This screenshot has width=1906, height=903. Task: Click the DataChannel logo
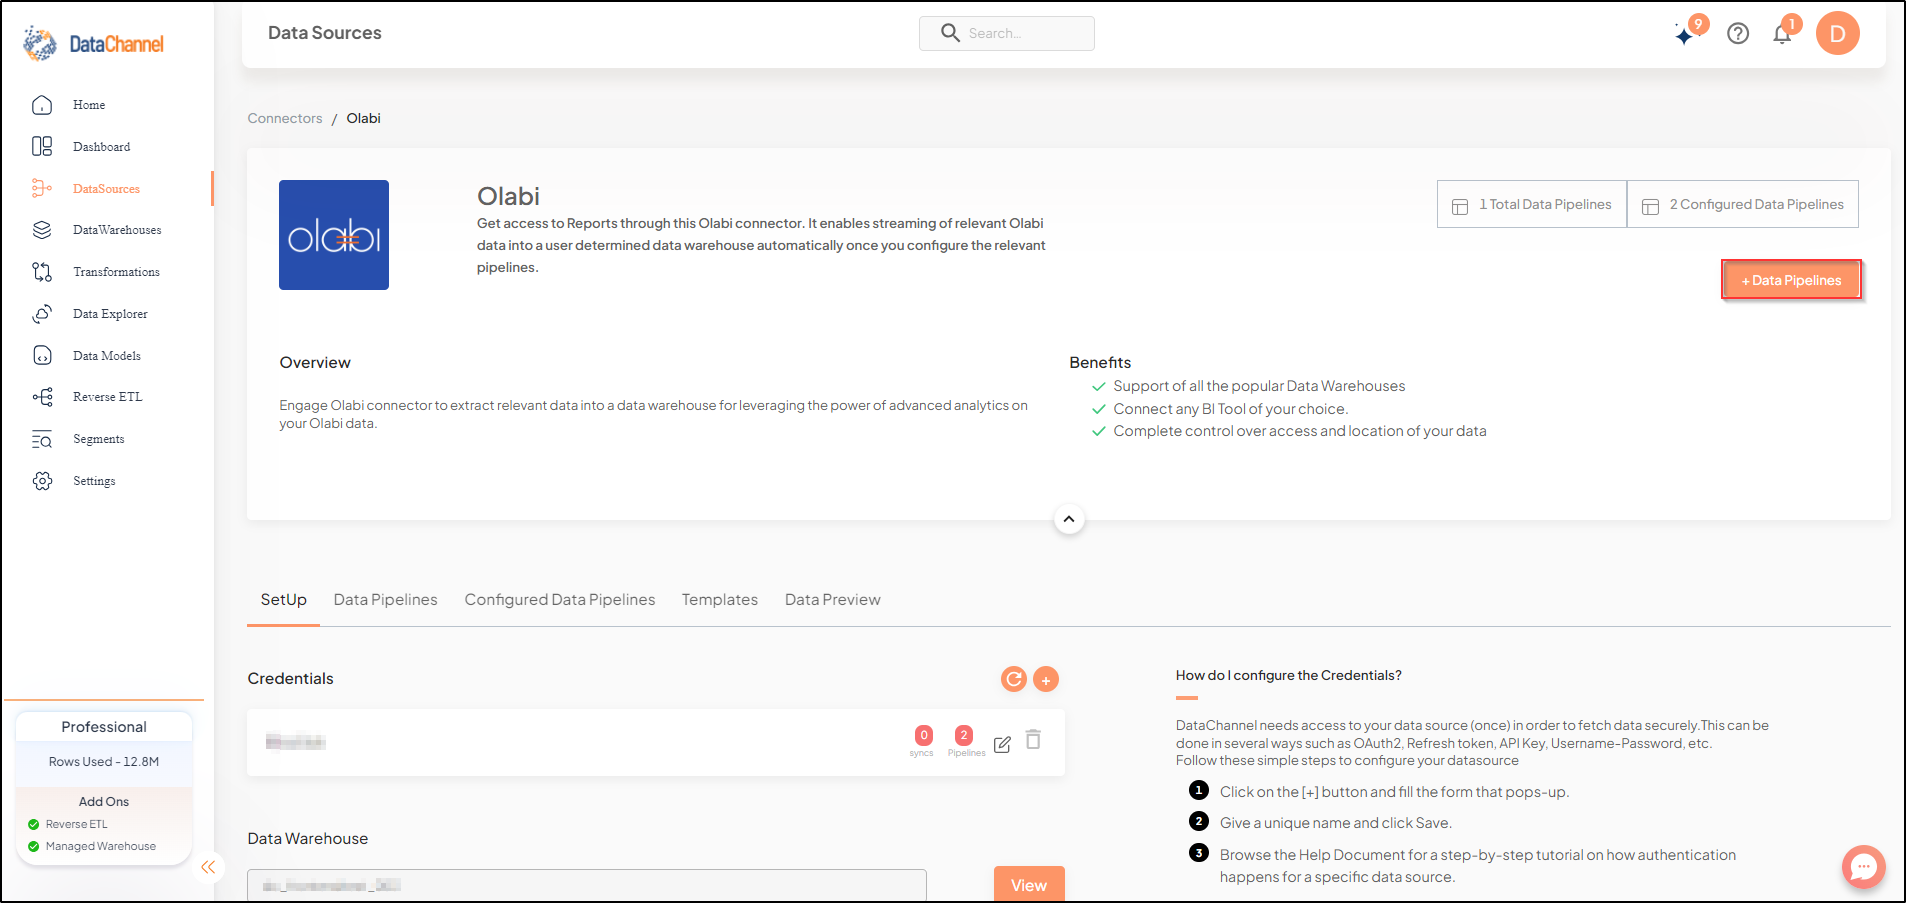pos(93,43)
